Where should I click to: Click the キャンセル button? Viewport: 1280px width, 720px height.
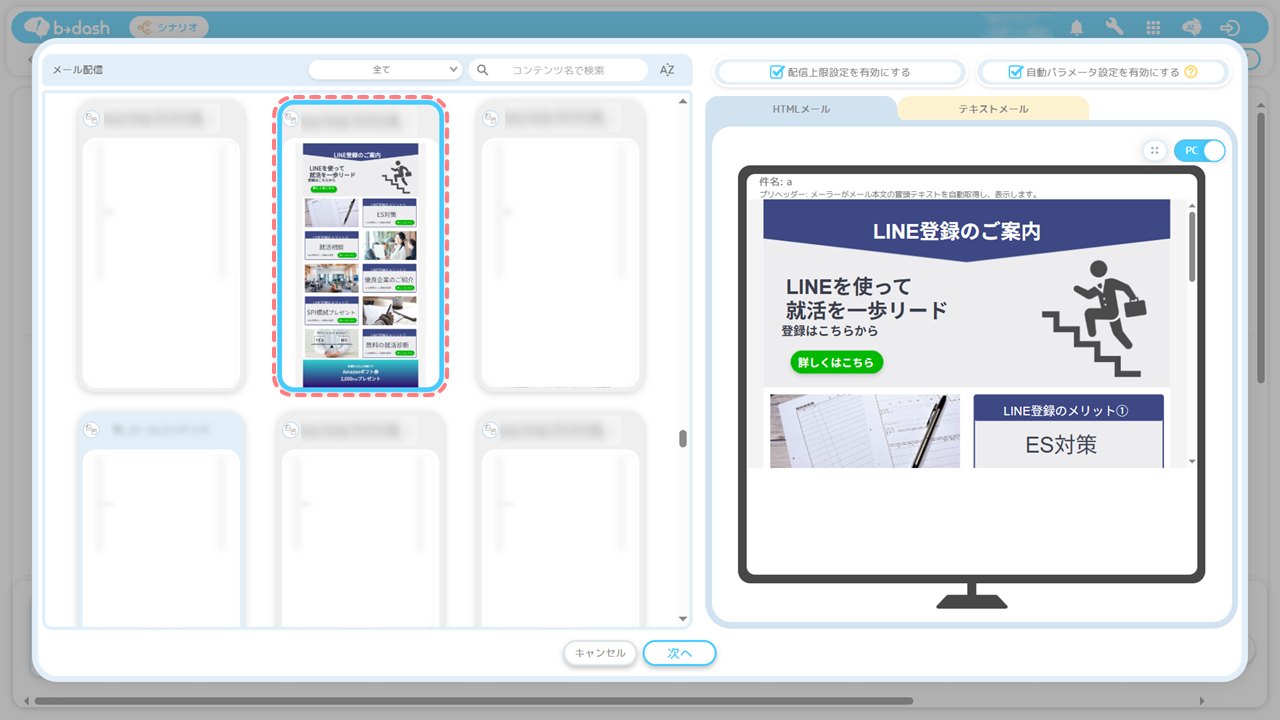pos(600,653)
